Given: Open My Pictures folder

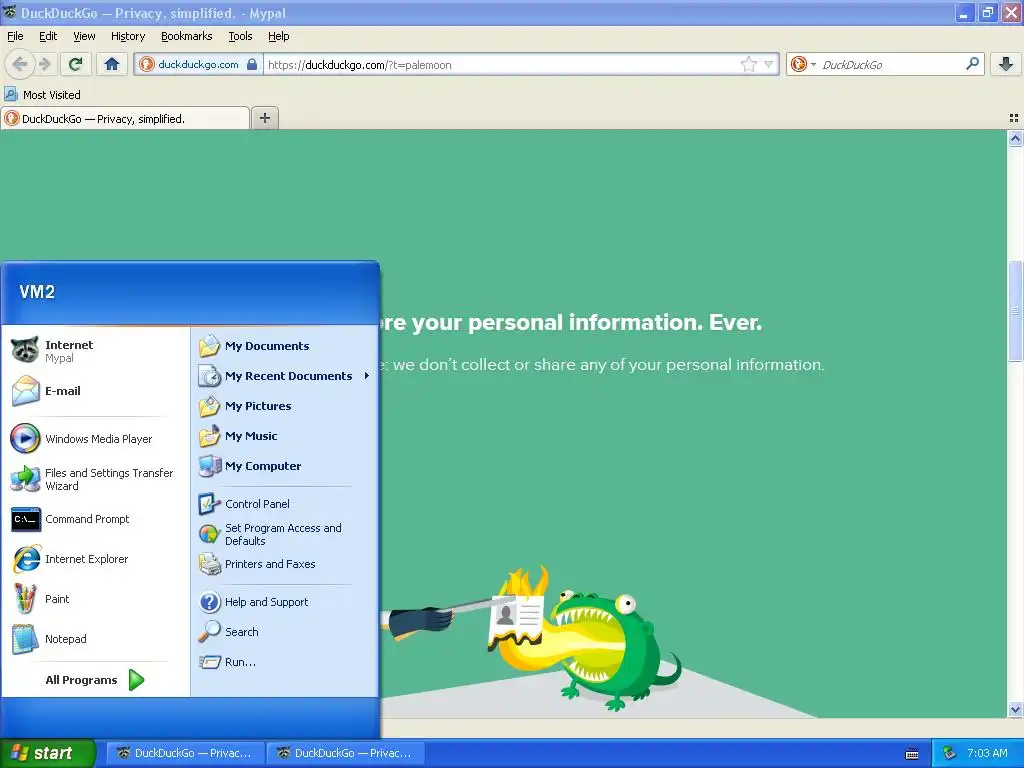Looking at the screenshot, I should click(285, 406).
